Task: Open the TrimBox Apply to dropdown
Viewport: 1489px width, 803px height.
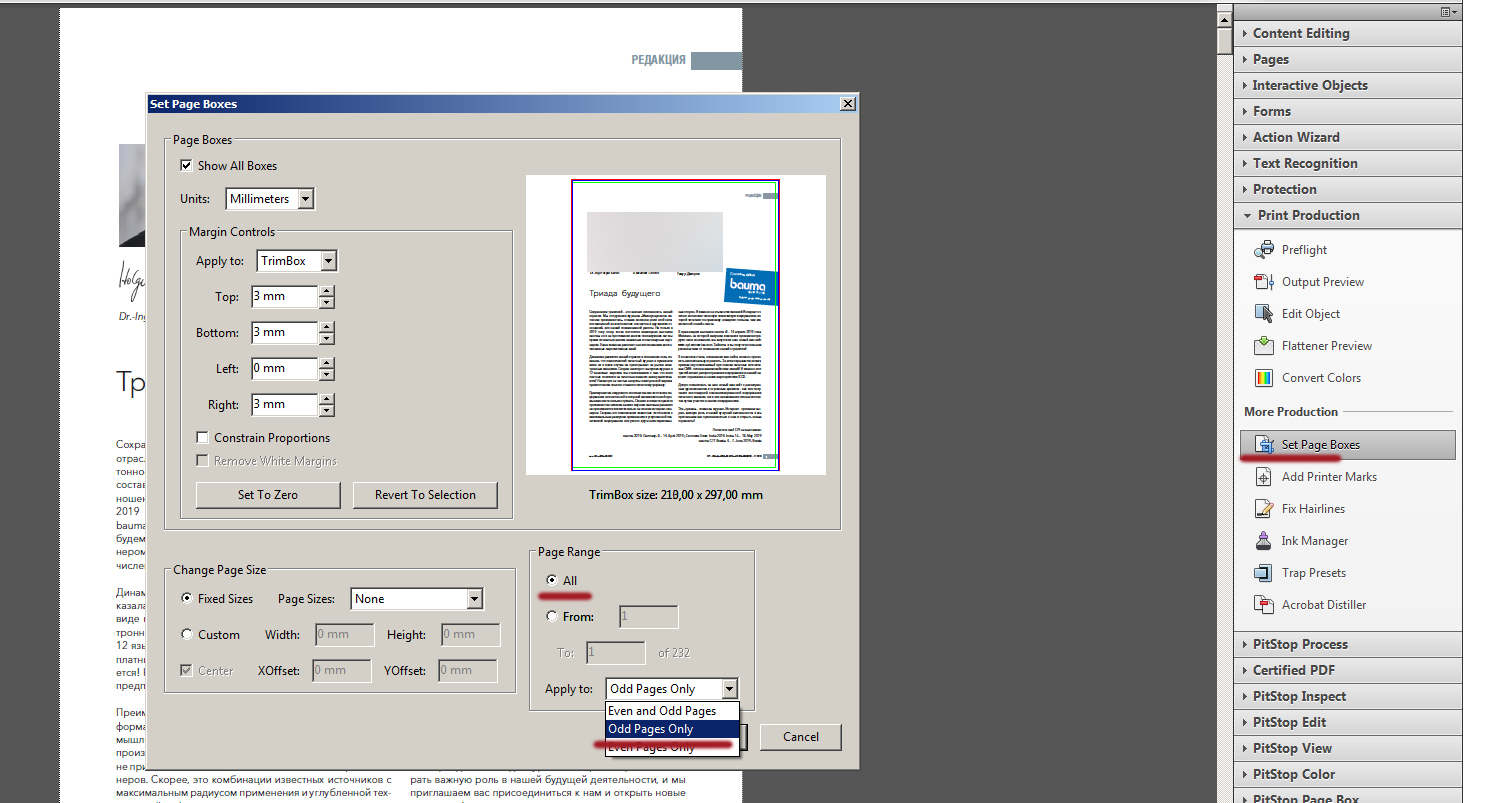Action: 297,261
